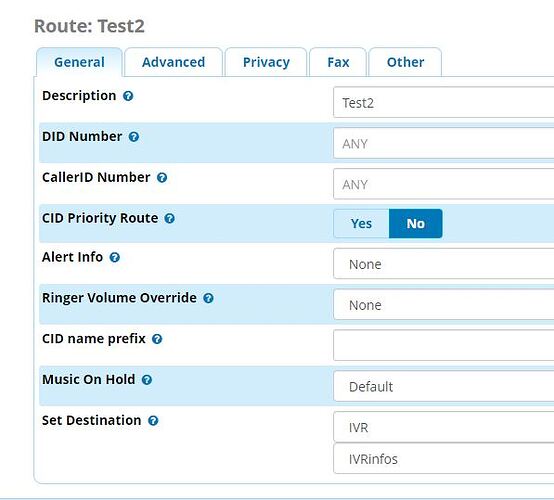Click the help icon beside DID Number
554x500 pixels.
pyautogui.click(x=134, y=137)
